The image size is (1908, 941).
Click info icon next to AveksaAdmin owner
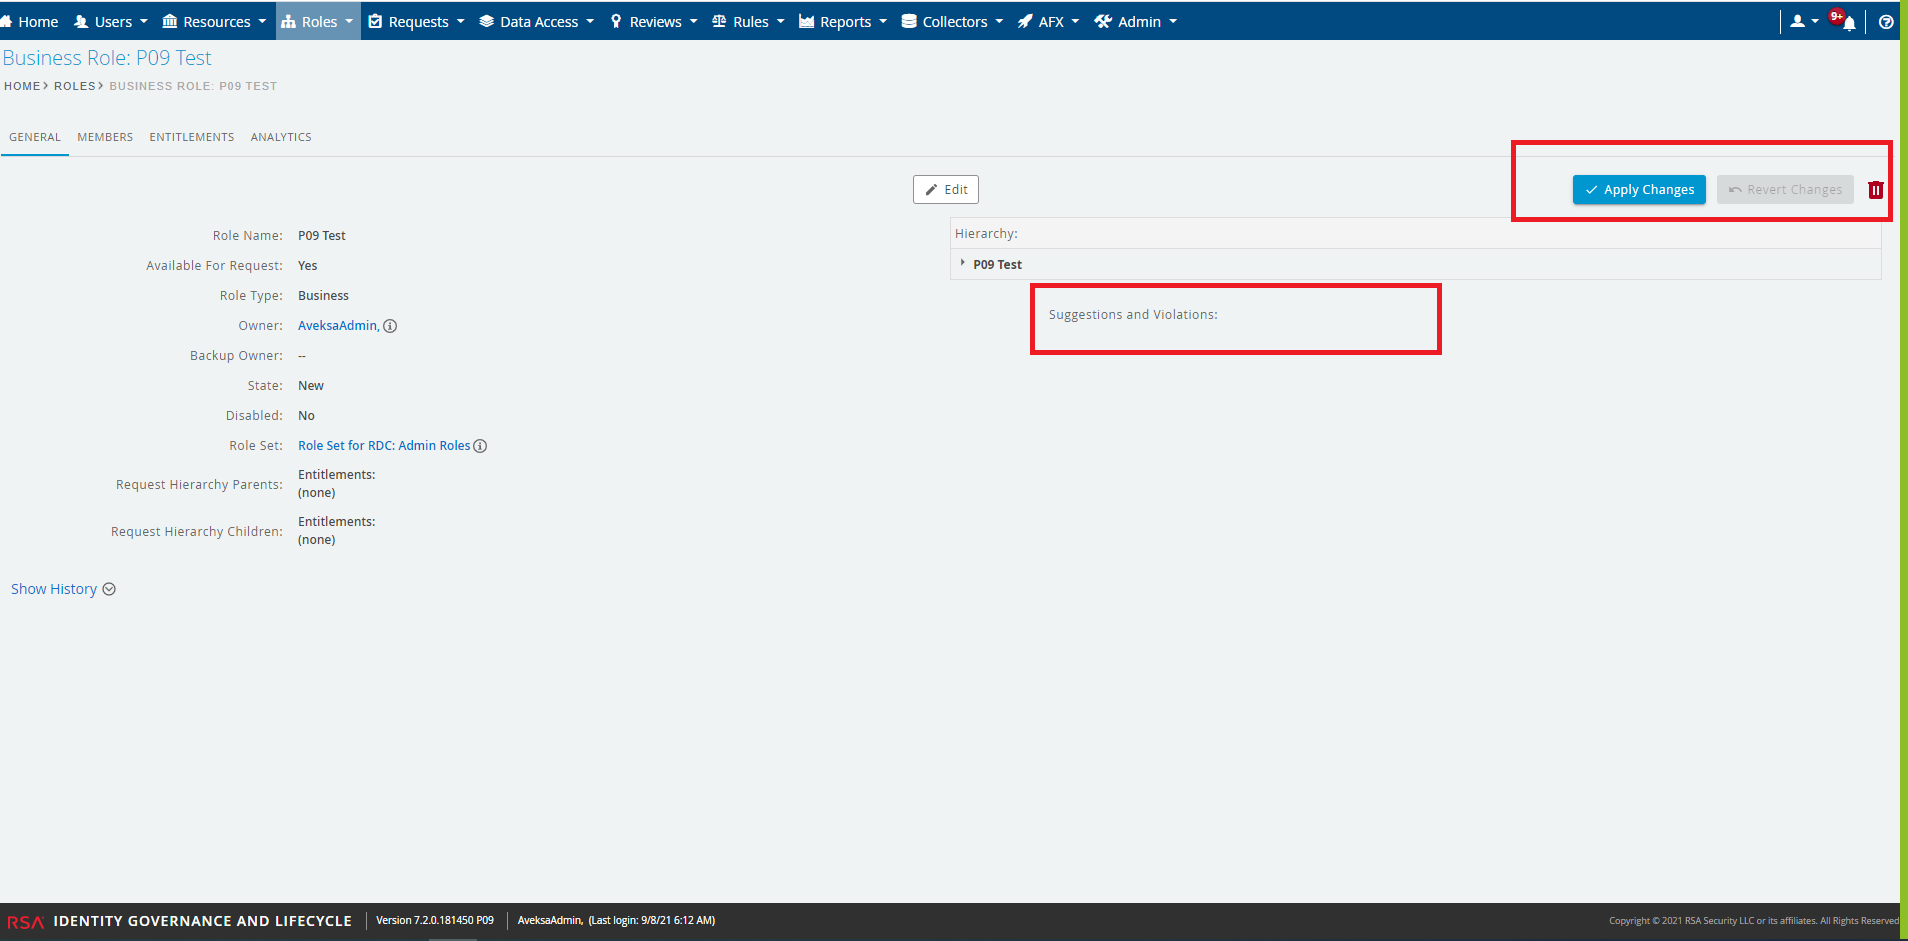[390, 326]
